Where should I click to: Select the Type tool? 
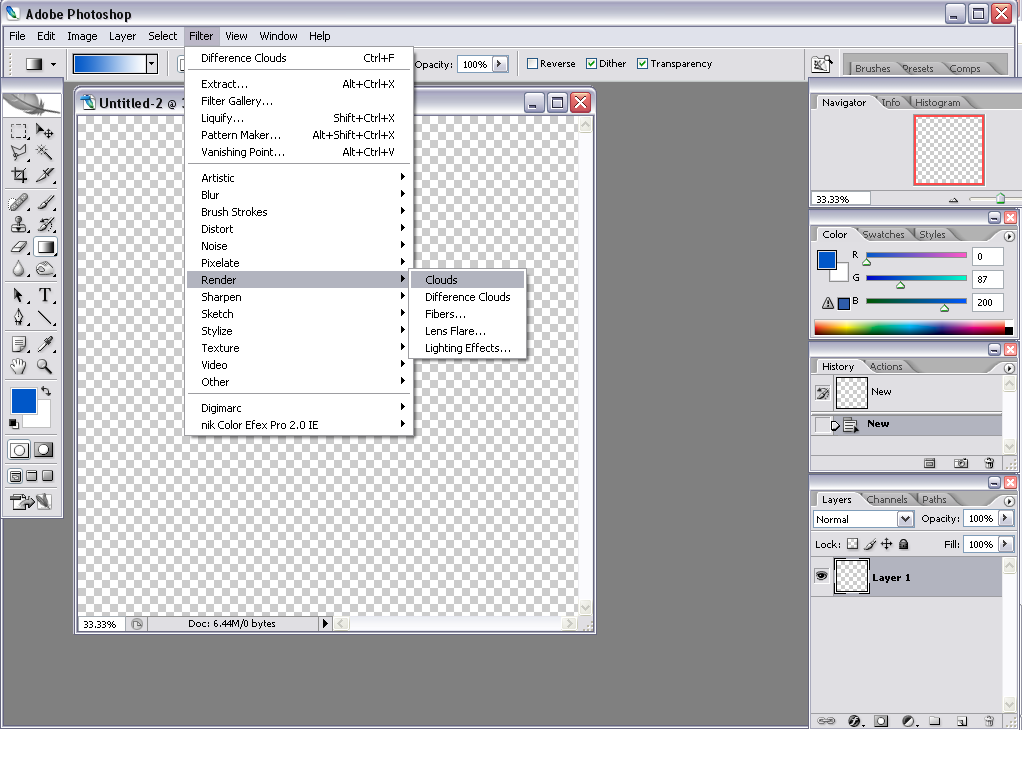coord(44,295)
